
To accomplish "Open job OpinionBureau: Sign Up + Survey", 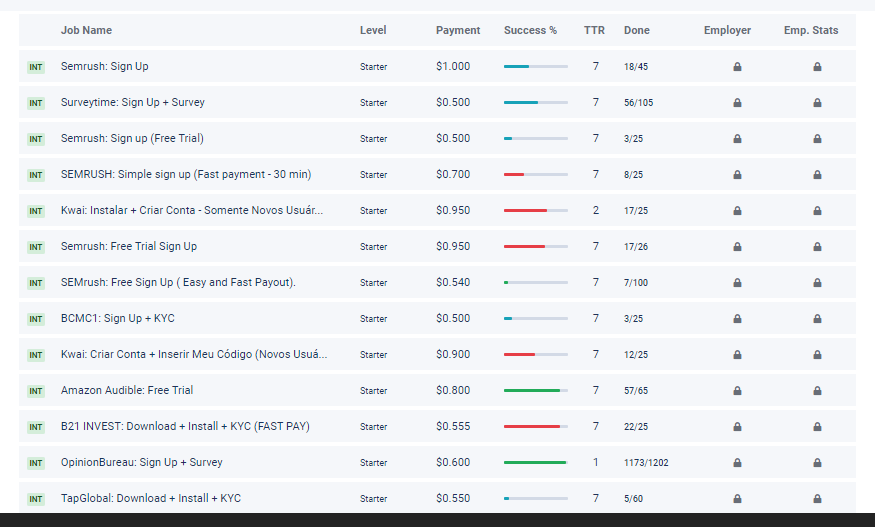I will [142, 462].
